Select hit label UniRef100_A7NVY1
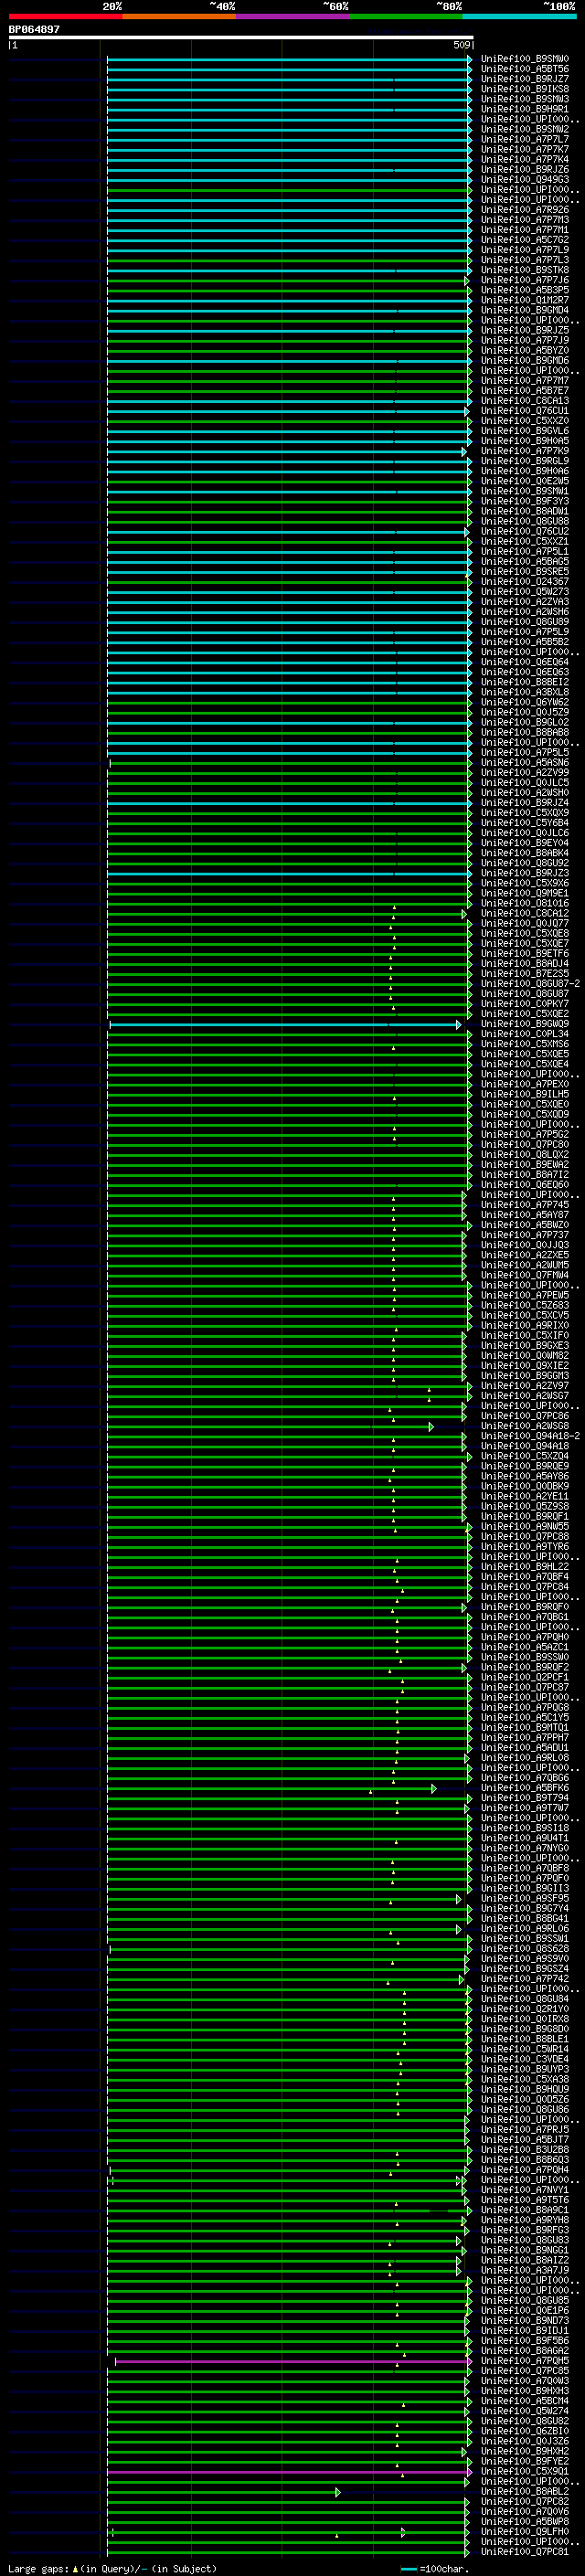 (x=525, y=2190)
